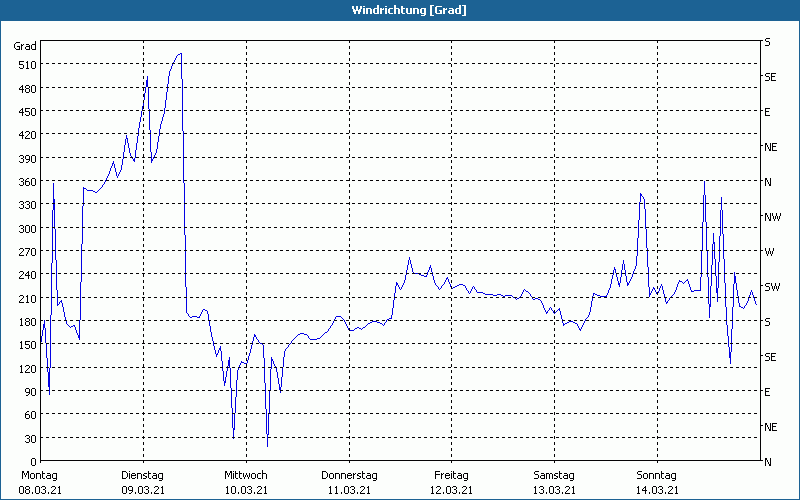Click the 'Mittwoch' day label
The height and width of the screenshot is (500, 800).
[x=245, y=476]
